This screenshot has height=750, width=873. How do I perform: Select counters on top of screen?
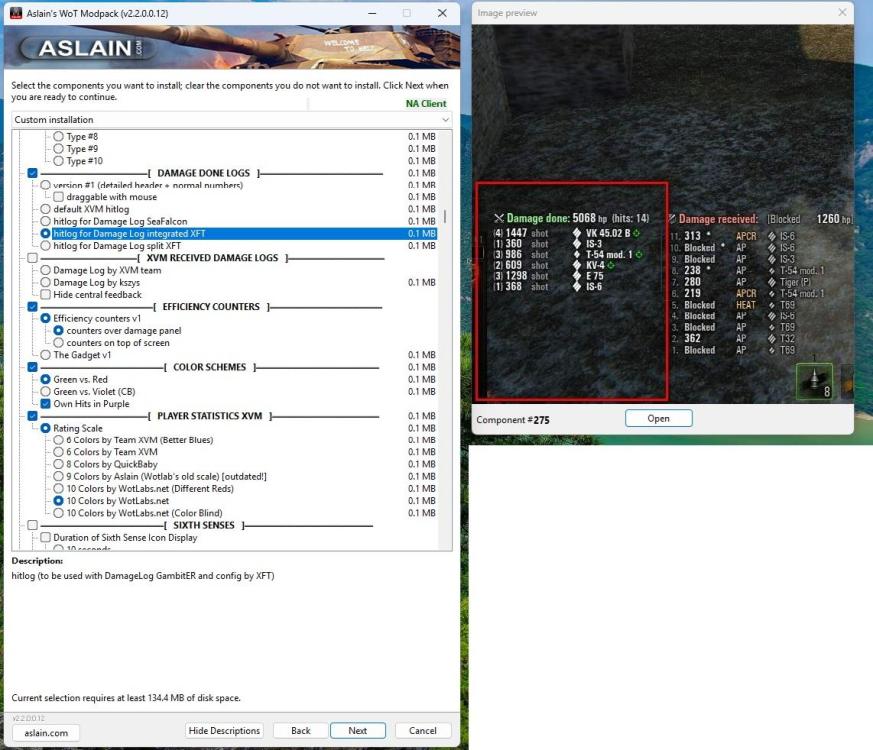58,342
